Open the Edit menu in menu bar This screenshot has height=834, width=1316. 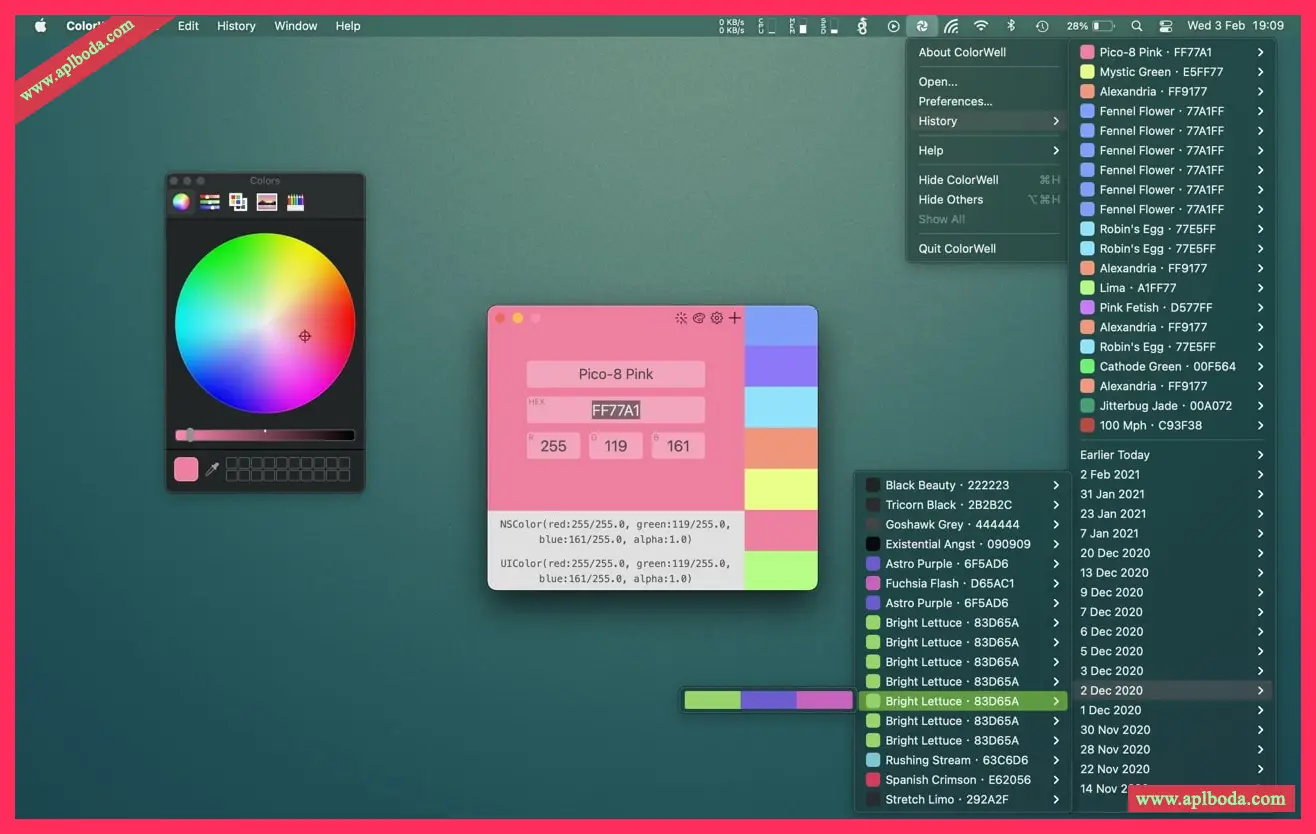(188, 26)
